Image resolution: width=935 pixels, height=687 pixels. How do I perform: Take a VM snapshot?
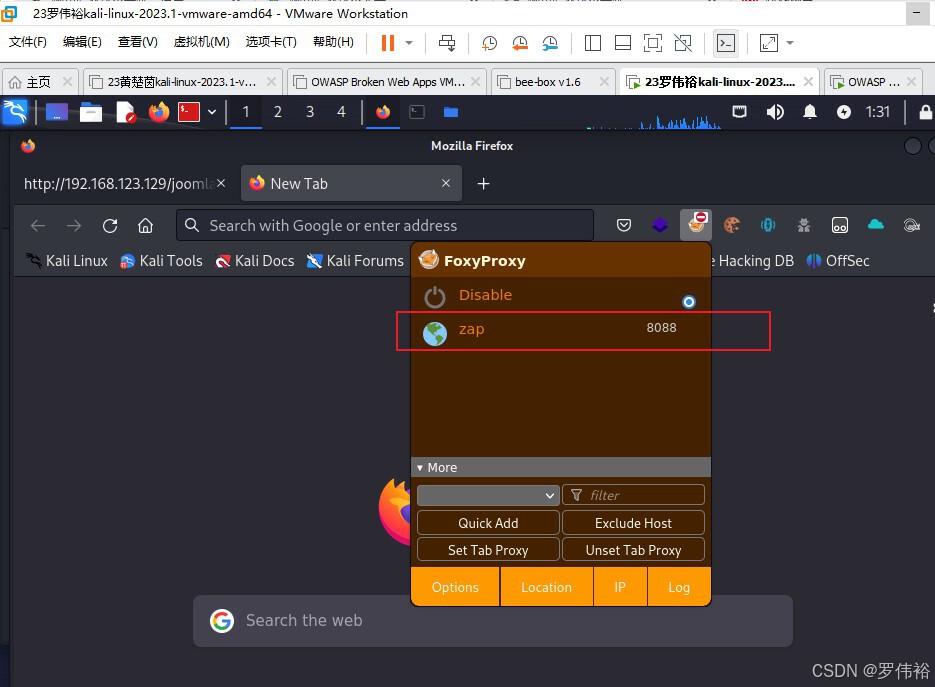(x=489, y=43)
